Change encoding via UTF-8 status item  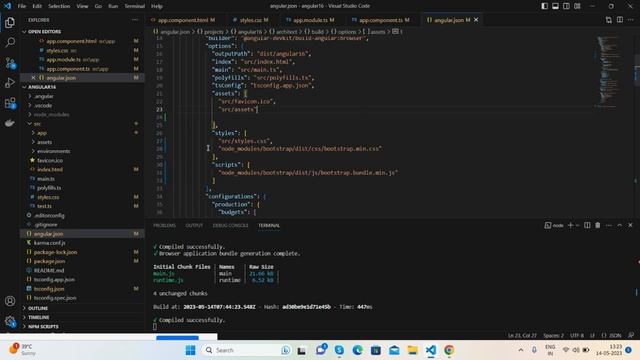click(x=577, y=336)
